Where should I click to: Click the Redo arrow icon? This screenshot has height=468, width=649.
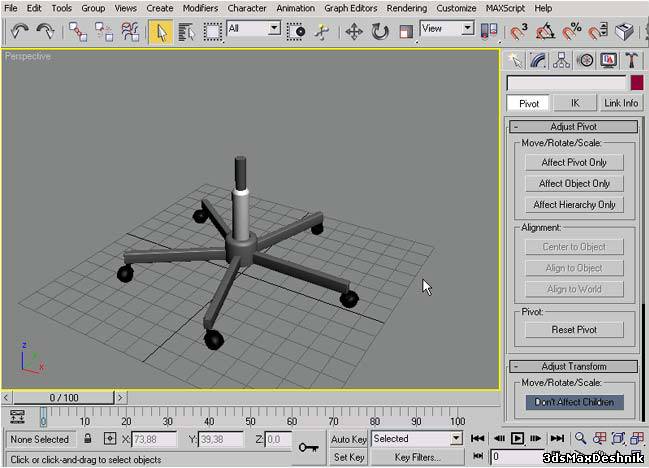(x=45, y=31)
